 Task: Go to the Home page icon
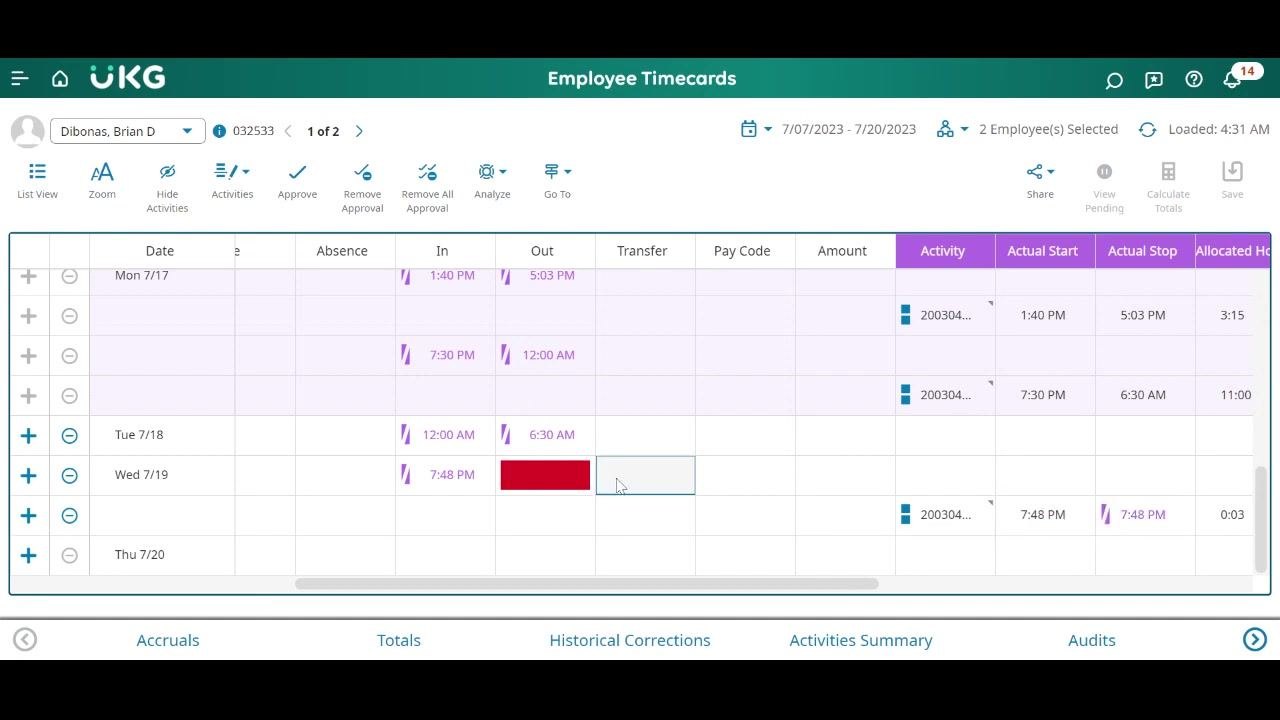coord(60,79)
